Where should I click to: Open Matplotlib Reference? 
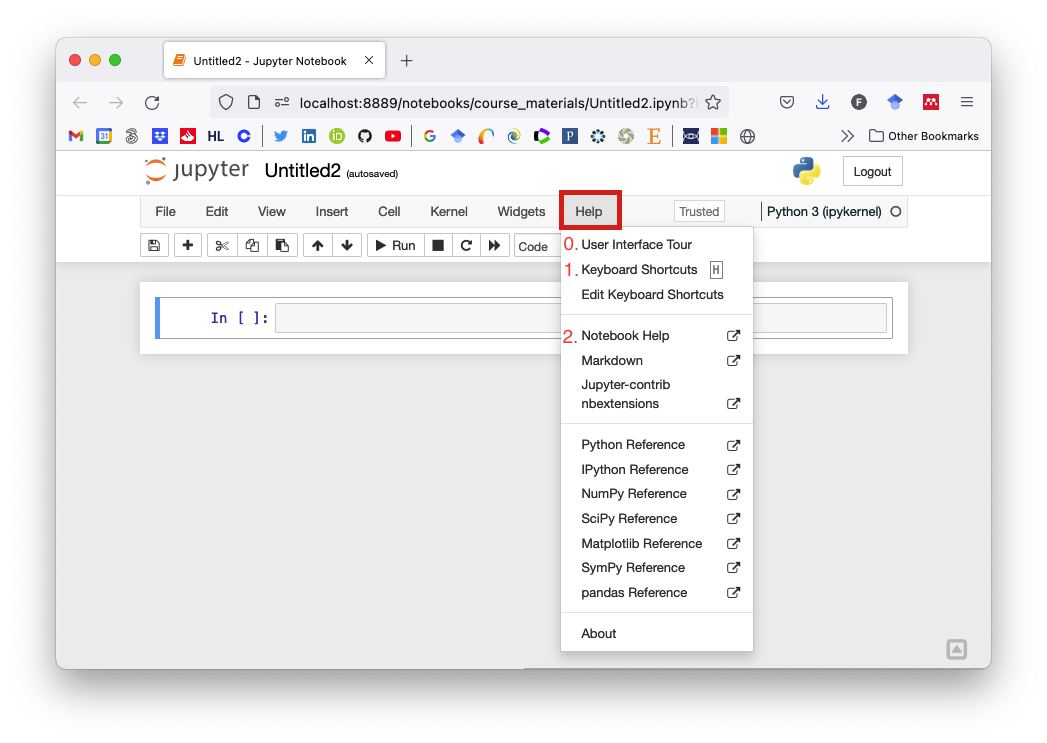[x=657, y=543]
